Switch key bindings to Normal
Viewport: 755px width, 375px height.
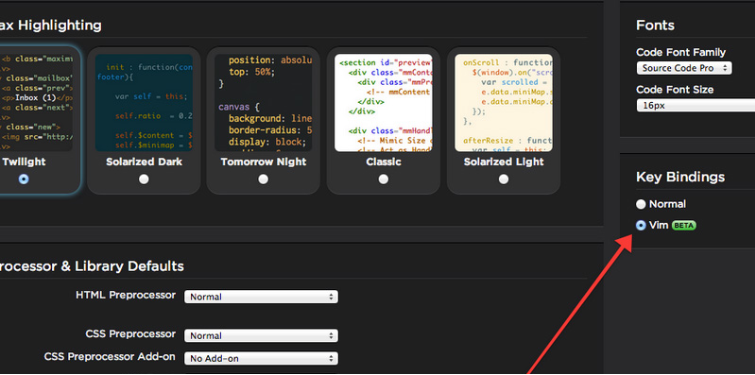pyautogui.click(x=640, y=204)
